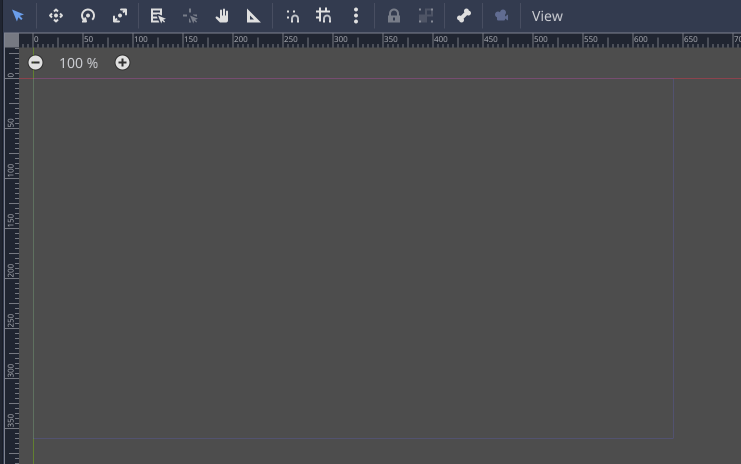Click the lock selected node icon

point(394,16)
